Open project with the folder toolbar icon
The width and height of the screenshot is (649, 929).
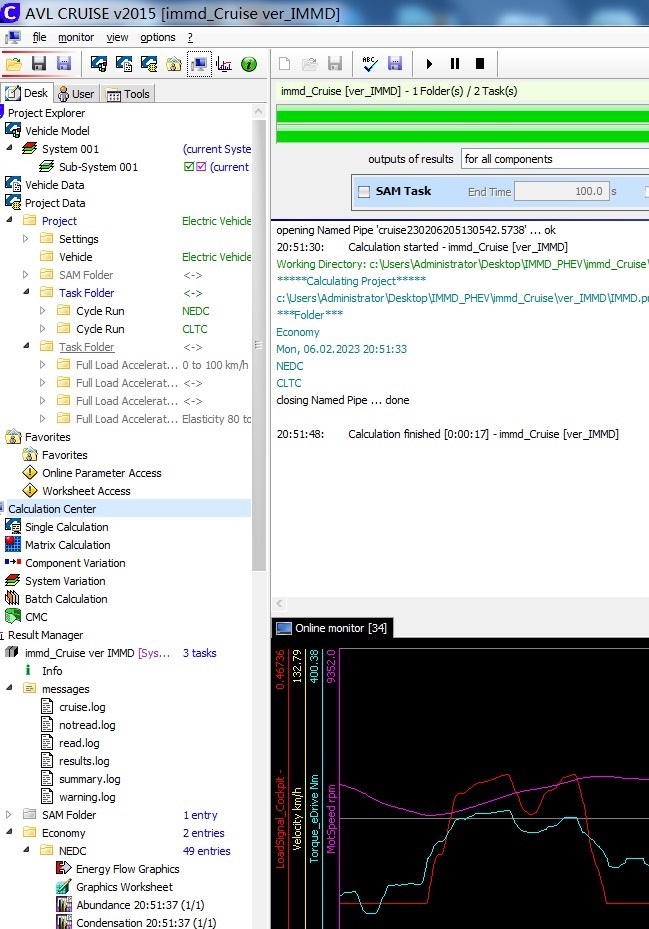[x=14, y=64]
